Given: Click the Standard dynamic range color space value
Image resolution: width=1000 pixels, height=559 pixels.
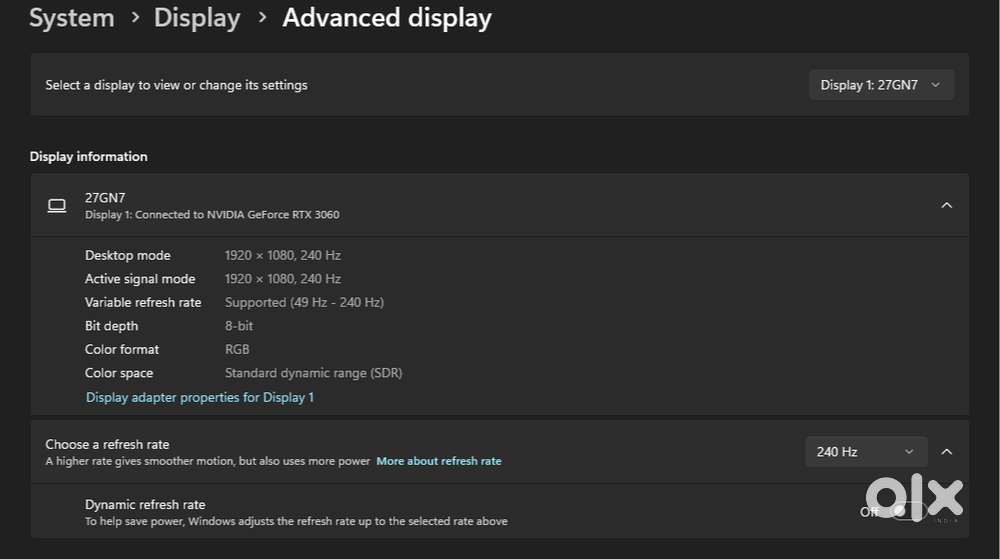Looking at the screenshot, I should point(313,373).
